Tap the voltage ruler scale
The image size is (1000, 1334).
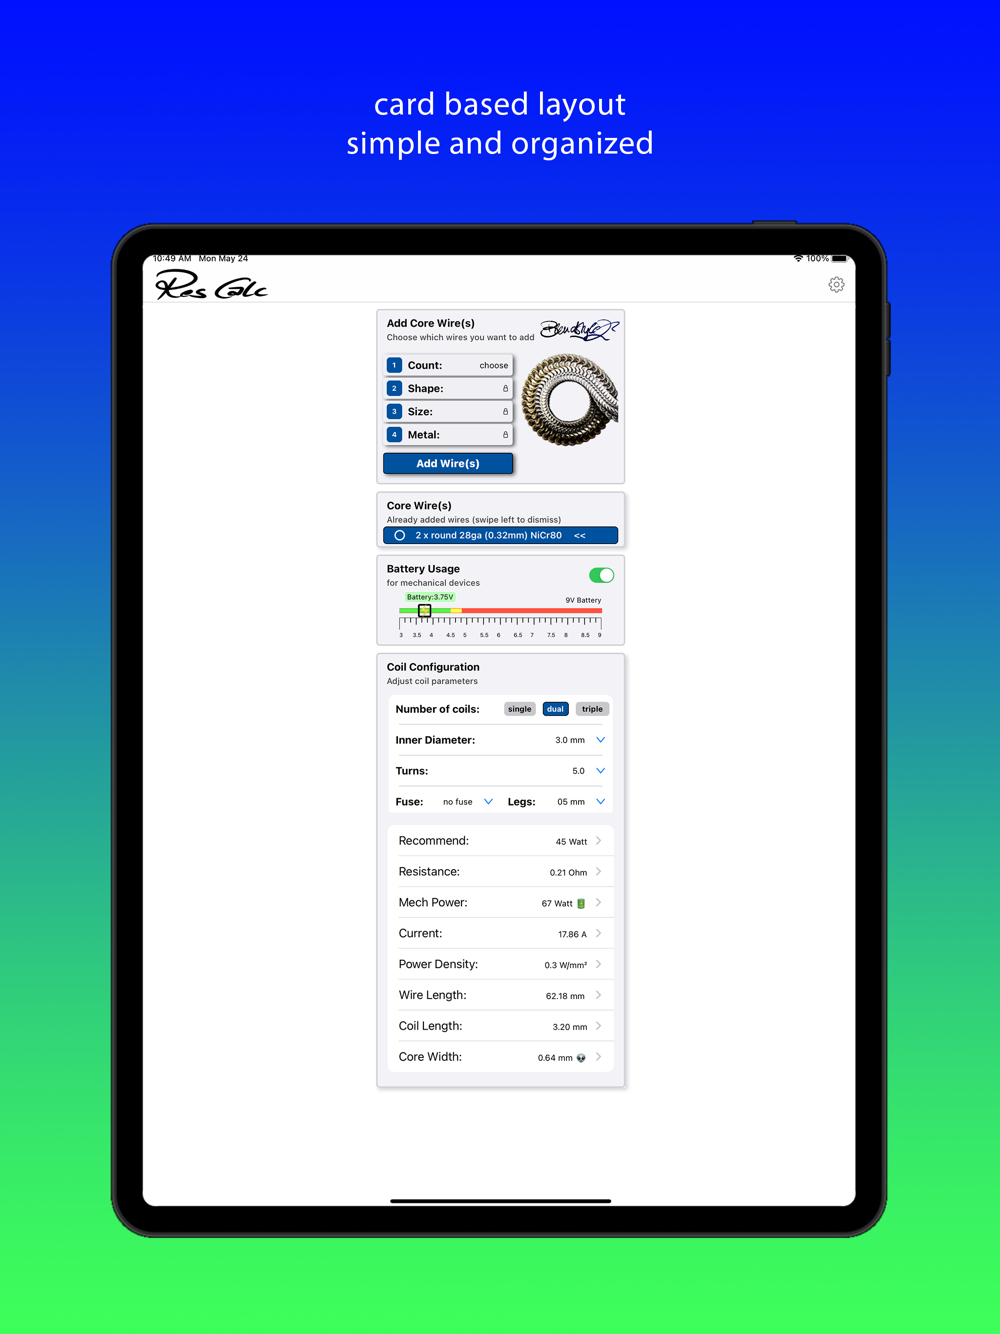pyautogui.click(x=500, y=627)
